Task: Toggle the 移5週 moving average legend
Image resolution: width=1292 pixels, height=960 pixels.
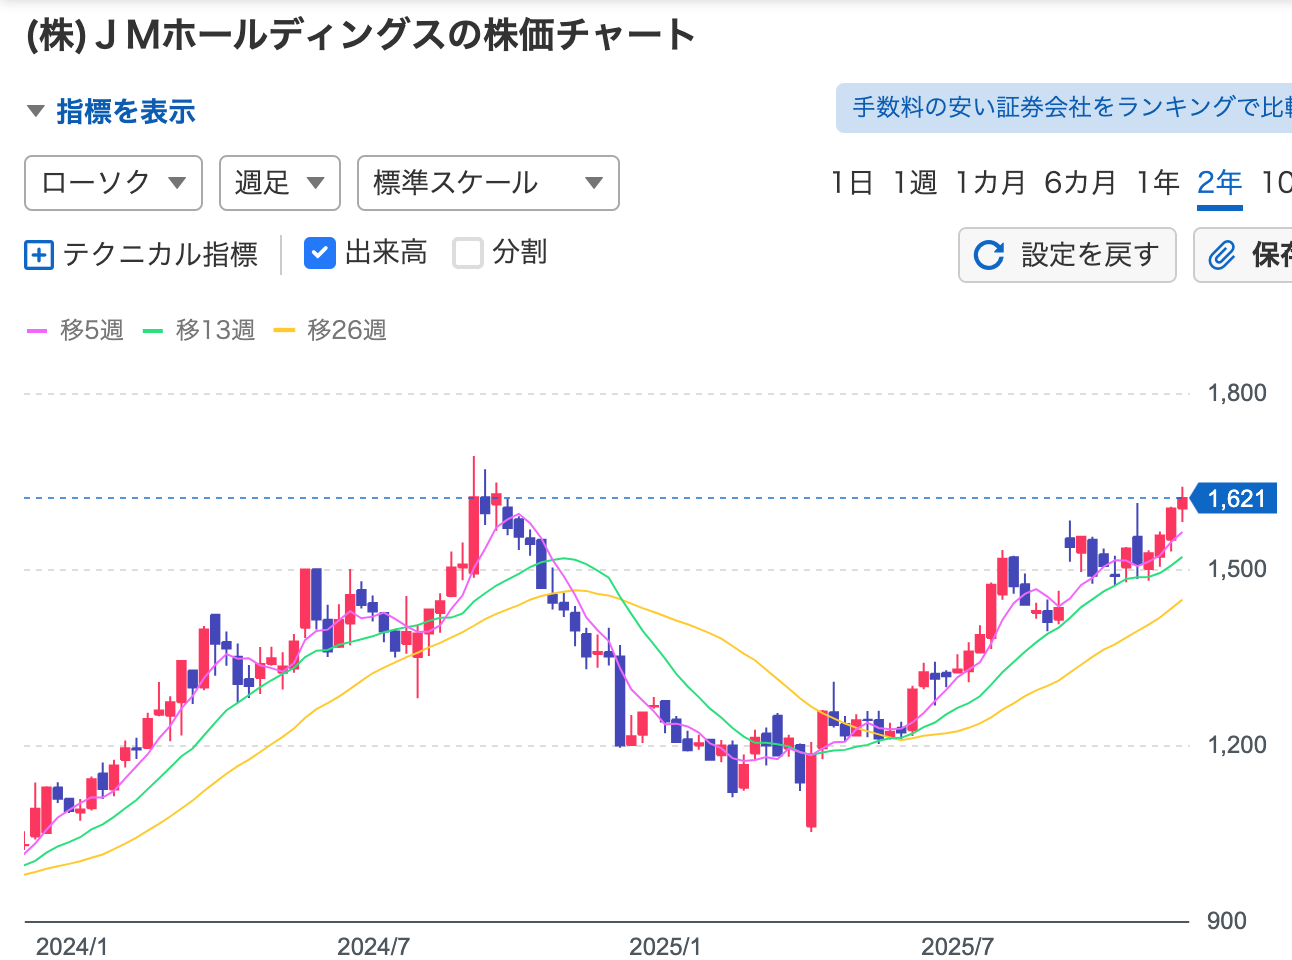Action: tap(76, 330)
